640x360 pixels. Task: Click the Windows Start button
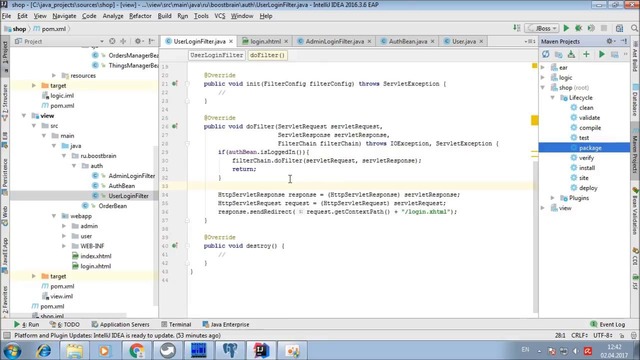coord(12,351)
